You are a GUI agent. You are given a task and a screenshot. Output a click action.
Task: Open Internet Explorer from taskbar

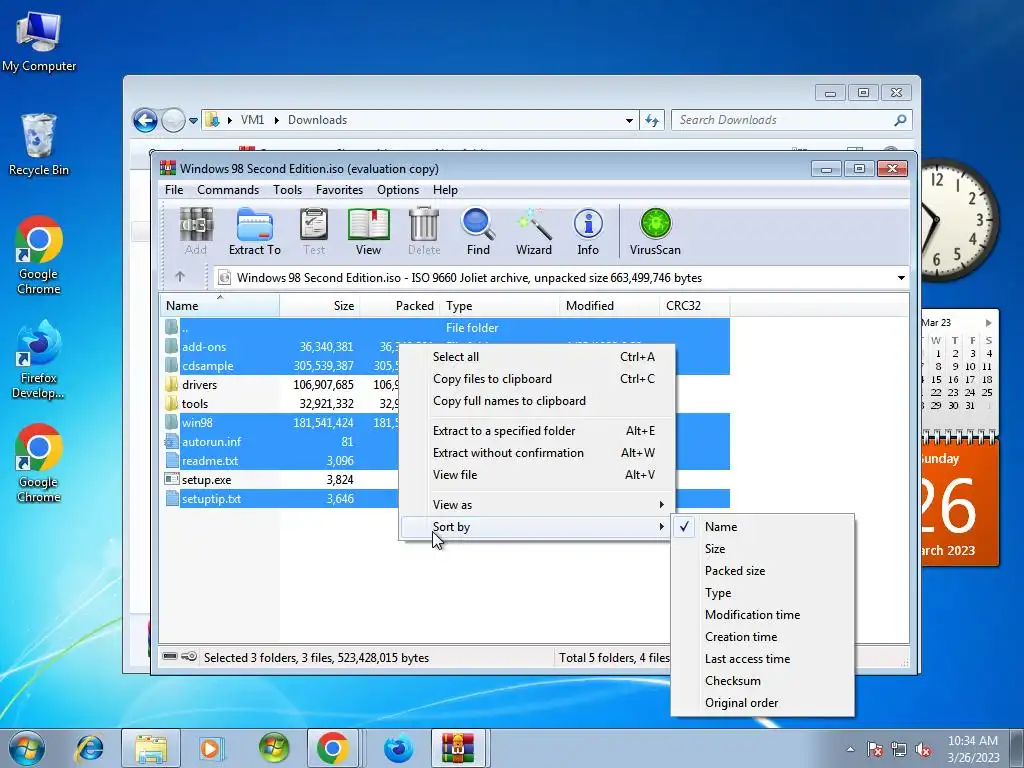tap(89, 748)
